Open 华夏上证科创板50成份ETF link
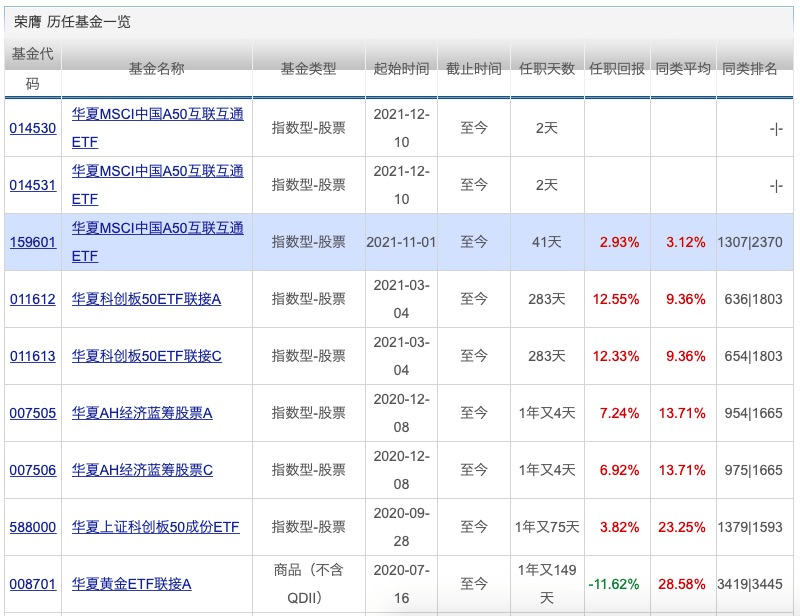Viewport: 800px width, 616px height. tap(155, 527)
